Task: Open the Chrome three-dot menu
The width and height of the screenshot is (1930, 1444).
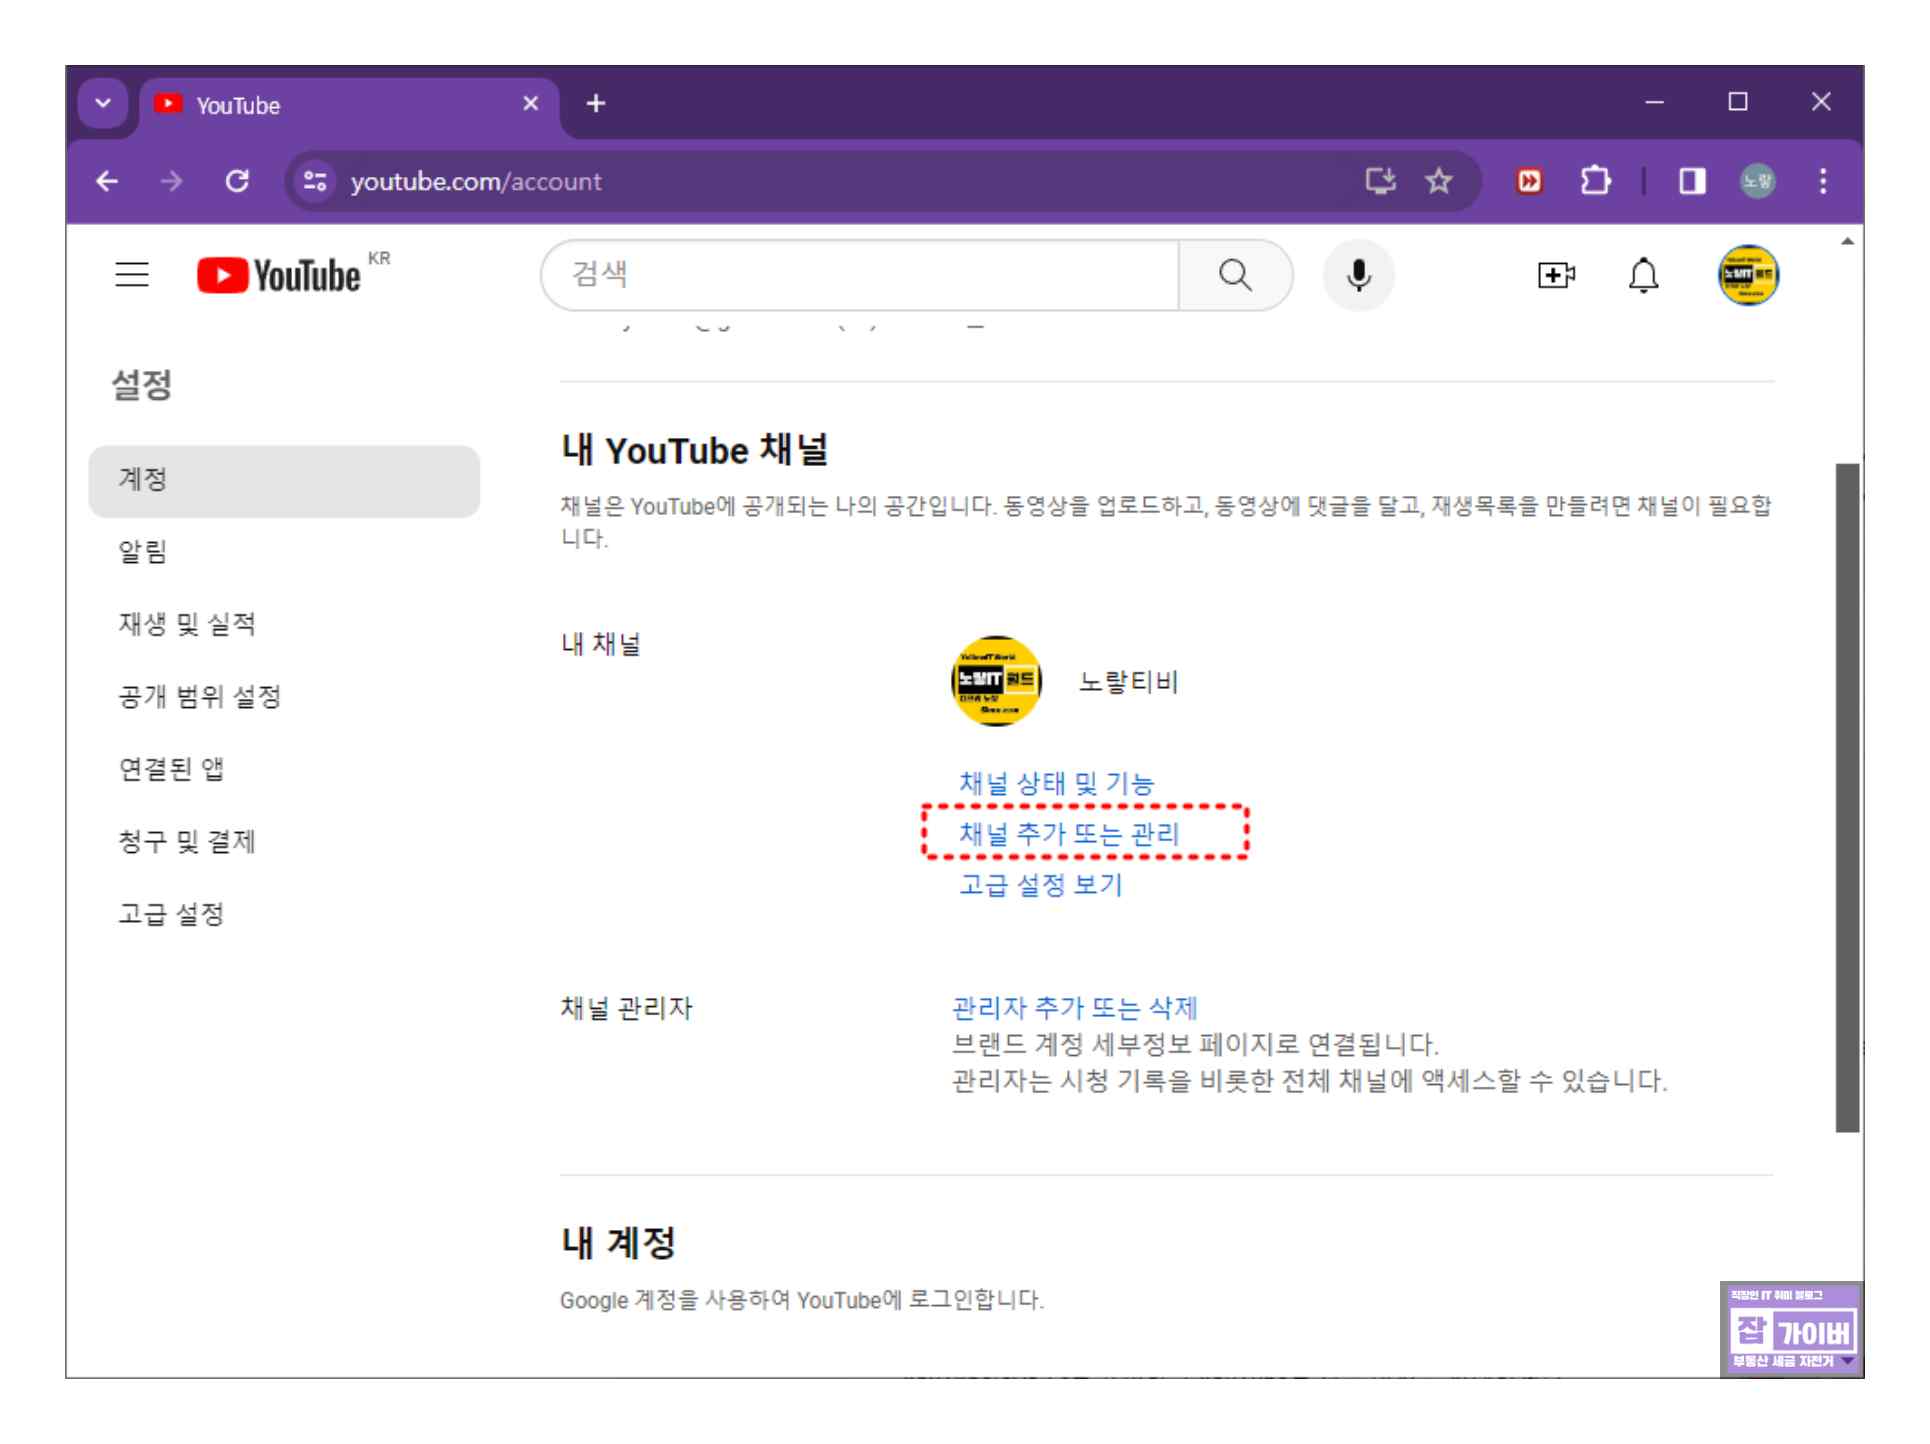Action: coord(1822,181)
